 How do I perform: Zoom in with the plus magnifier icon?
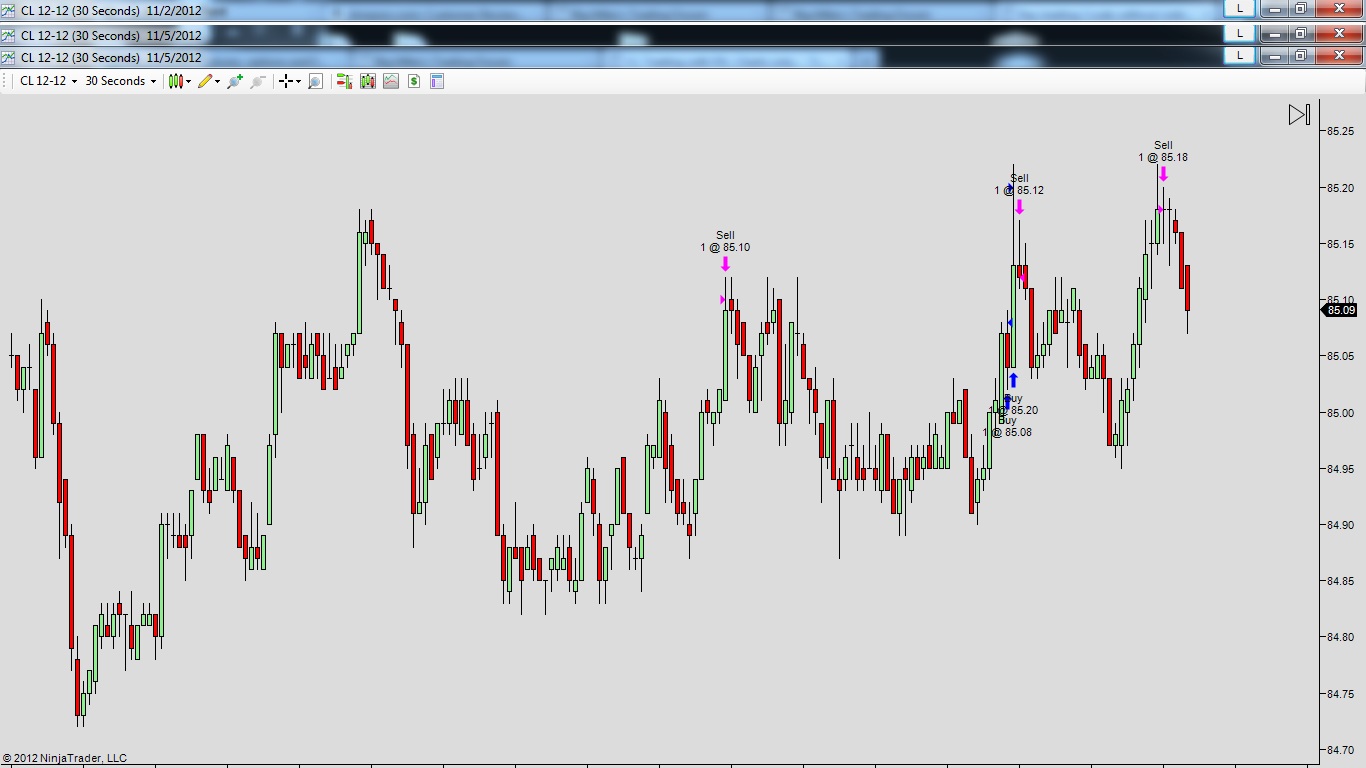click(235, 81)
